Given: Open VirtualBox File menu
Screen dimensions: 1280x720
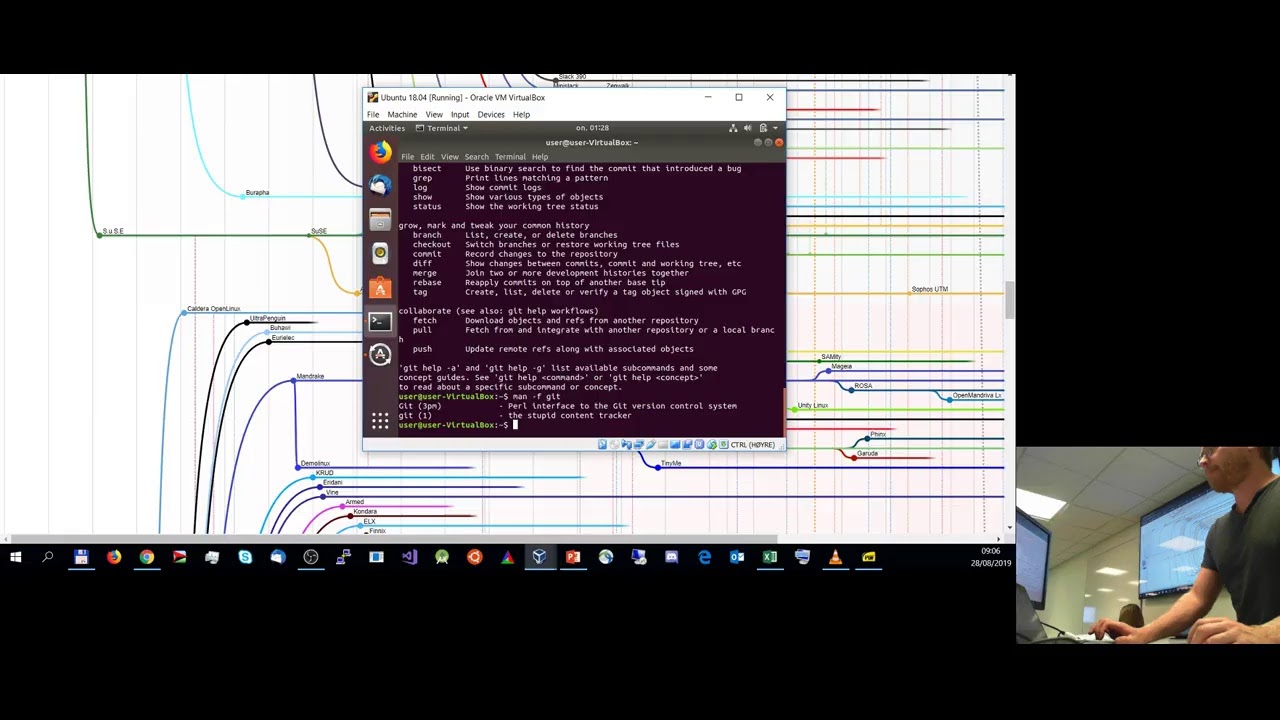Looking at the screenshot, I should [x=373, y=114].
